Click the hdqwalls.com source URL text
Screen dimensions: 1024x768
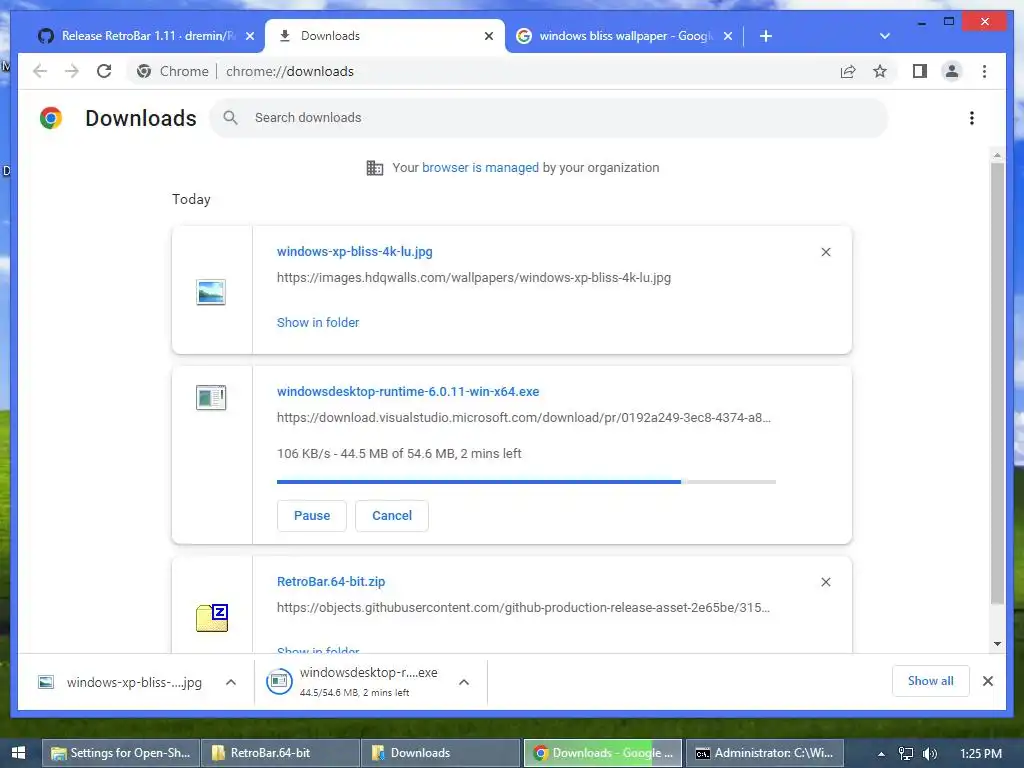473,278
